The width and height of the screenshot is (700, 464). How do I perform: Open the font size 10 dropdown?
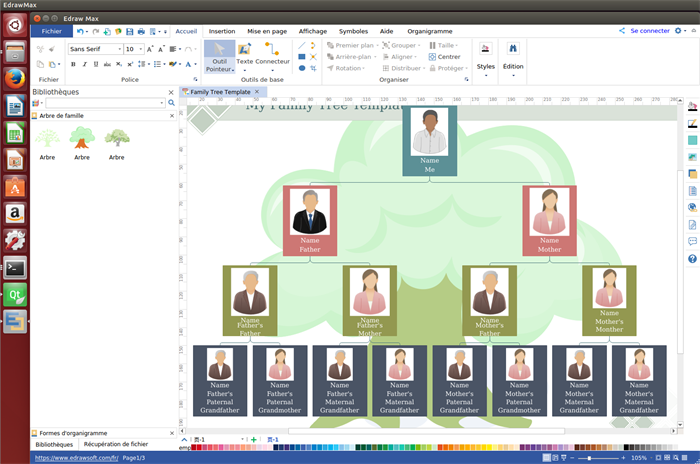[141, 49]
